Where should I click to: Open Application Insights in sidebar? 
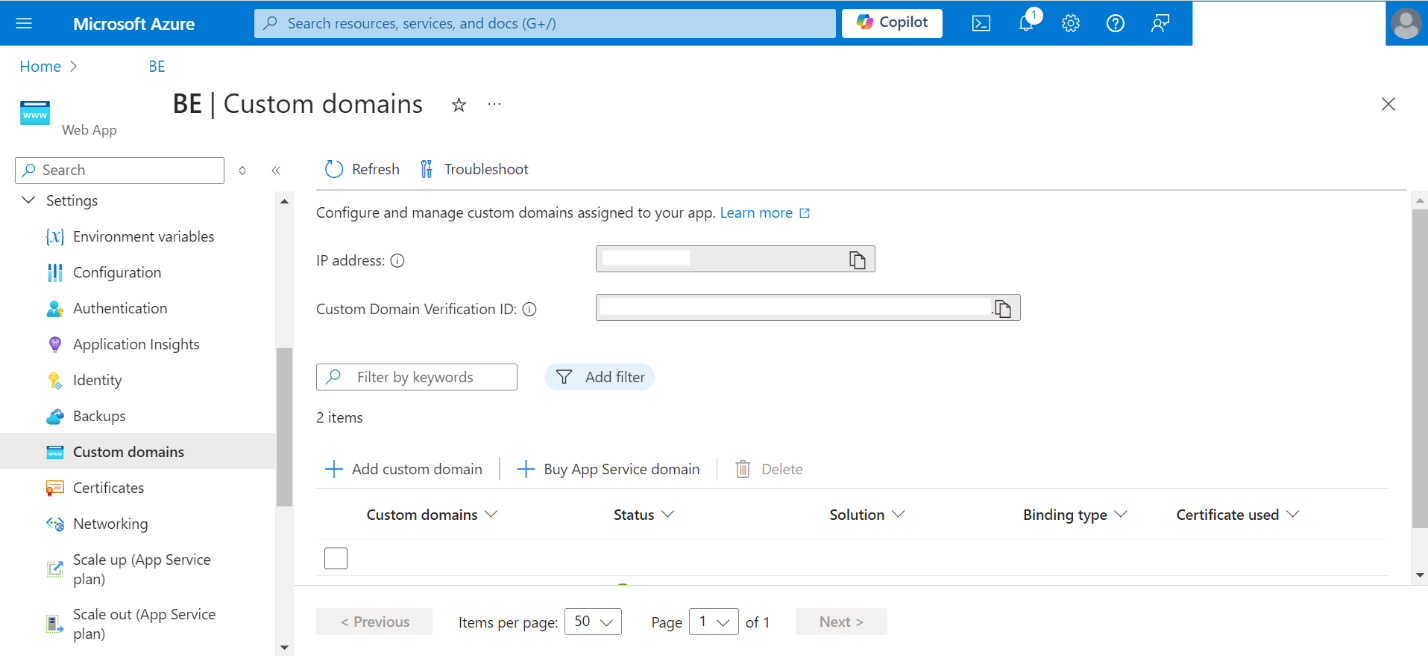[137, 345]
